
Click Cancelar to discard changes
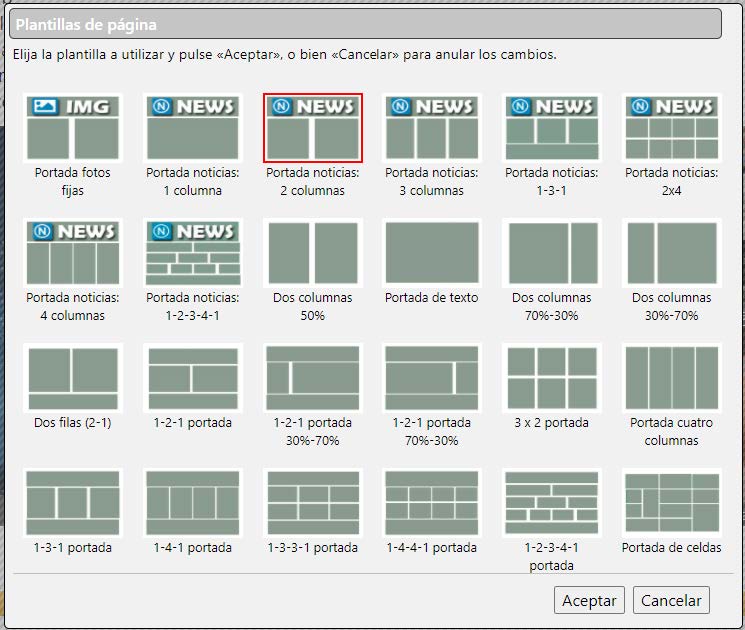pyautogui.click(x=671, y=600)
